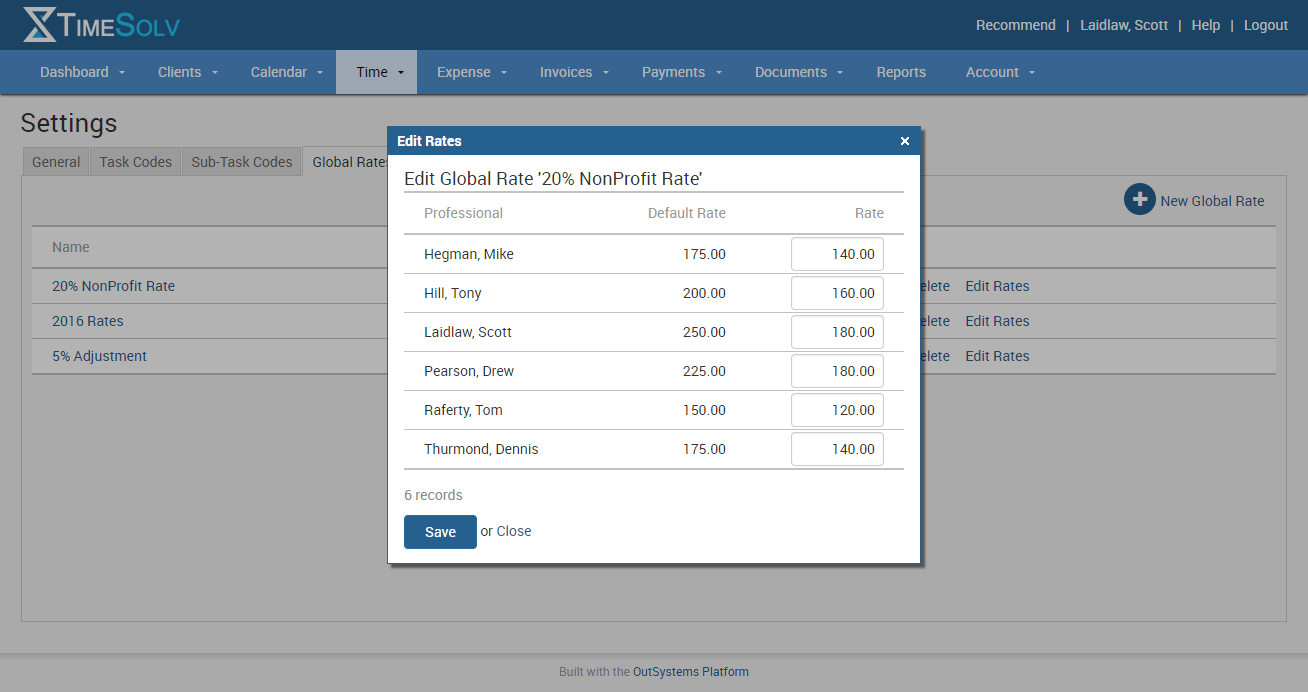Click the Close link beside Save

(x=514, y=531)
